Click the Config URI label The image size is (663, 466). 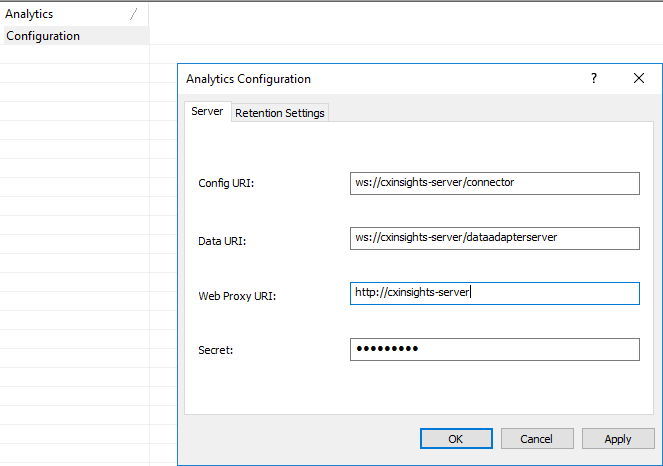click(x=227, y=184)
